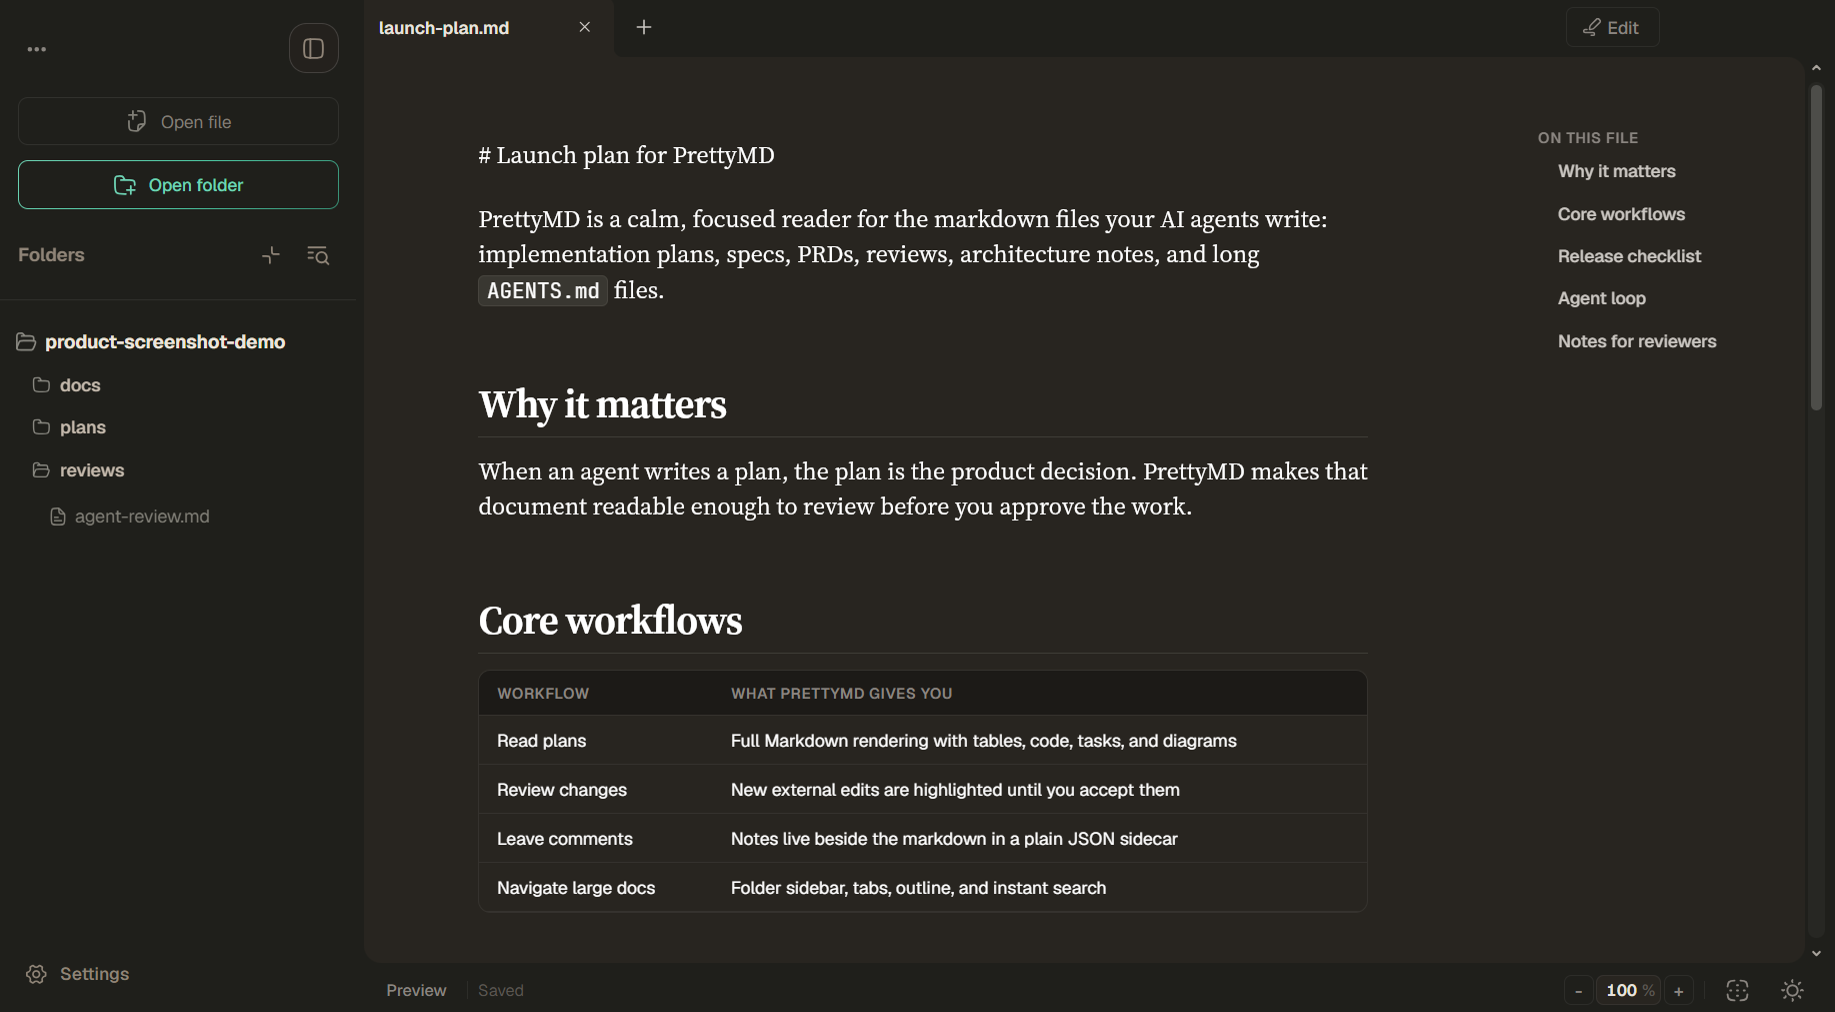The width and height of the screenshot is (1835, 1012).
Task: Click 'Folder sidebar, tabs, outline' cell
Action: click(x=918, y=888)
